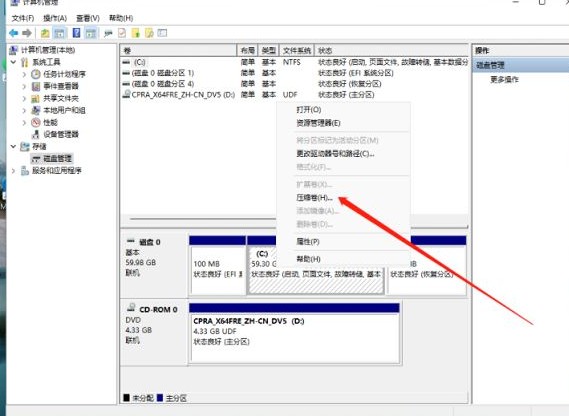Click the Back arrow toolbar icon
This screenshot has width=569, height=416.
14,33
